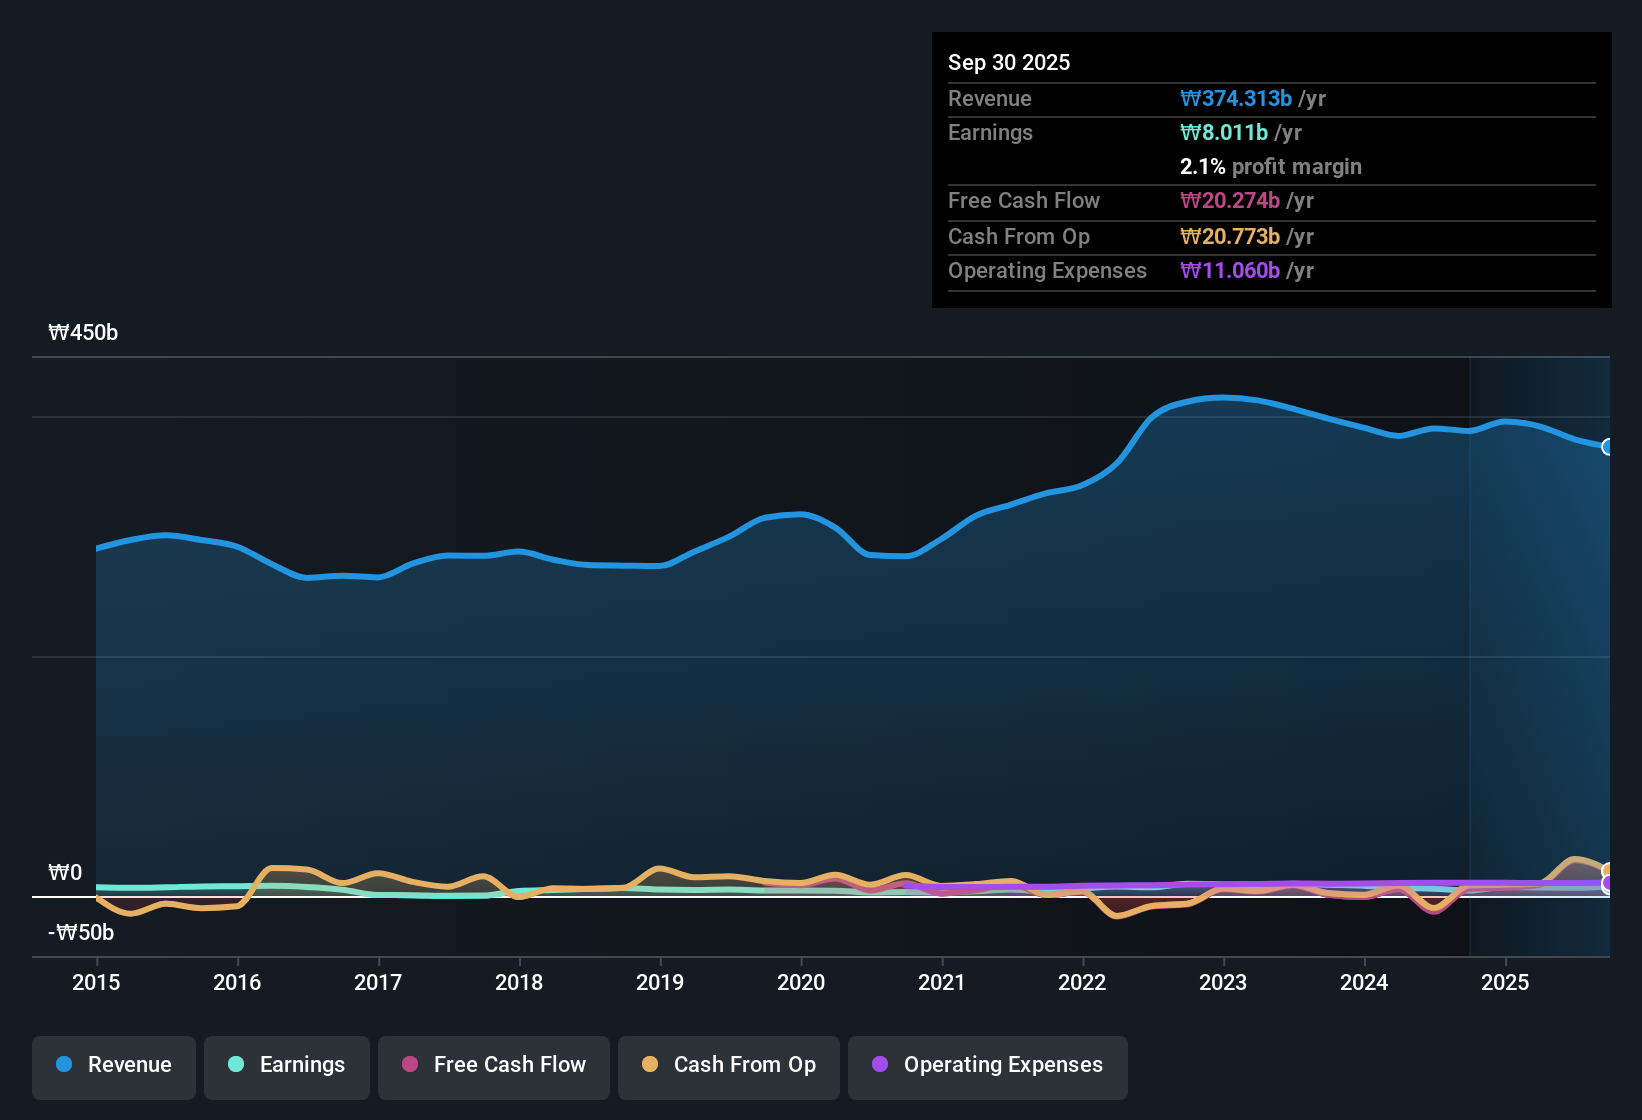
Task: Click the Sep 30 2025 tooltip header
Action: 1009,62
